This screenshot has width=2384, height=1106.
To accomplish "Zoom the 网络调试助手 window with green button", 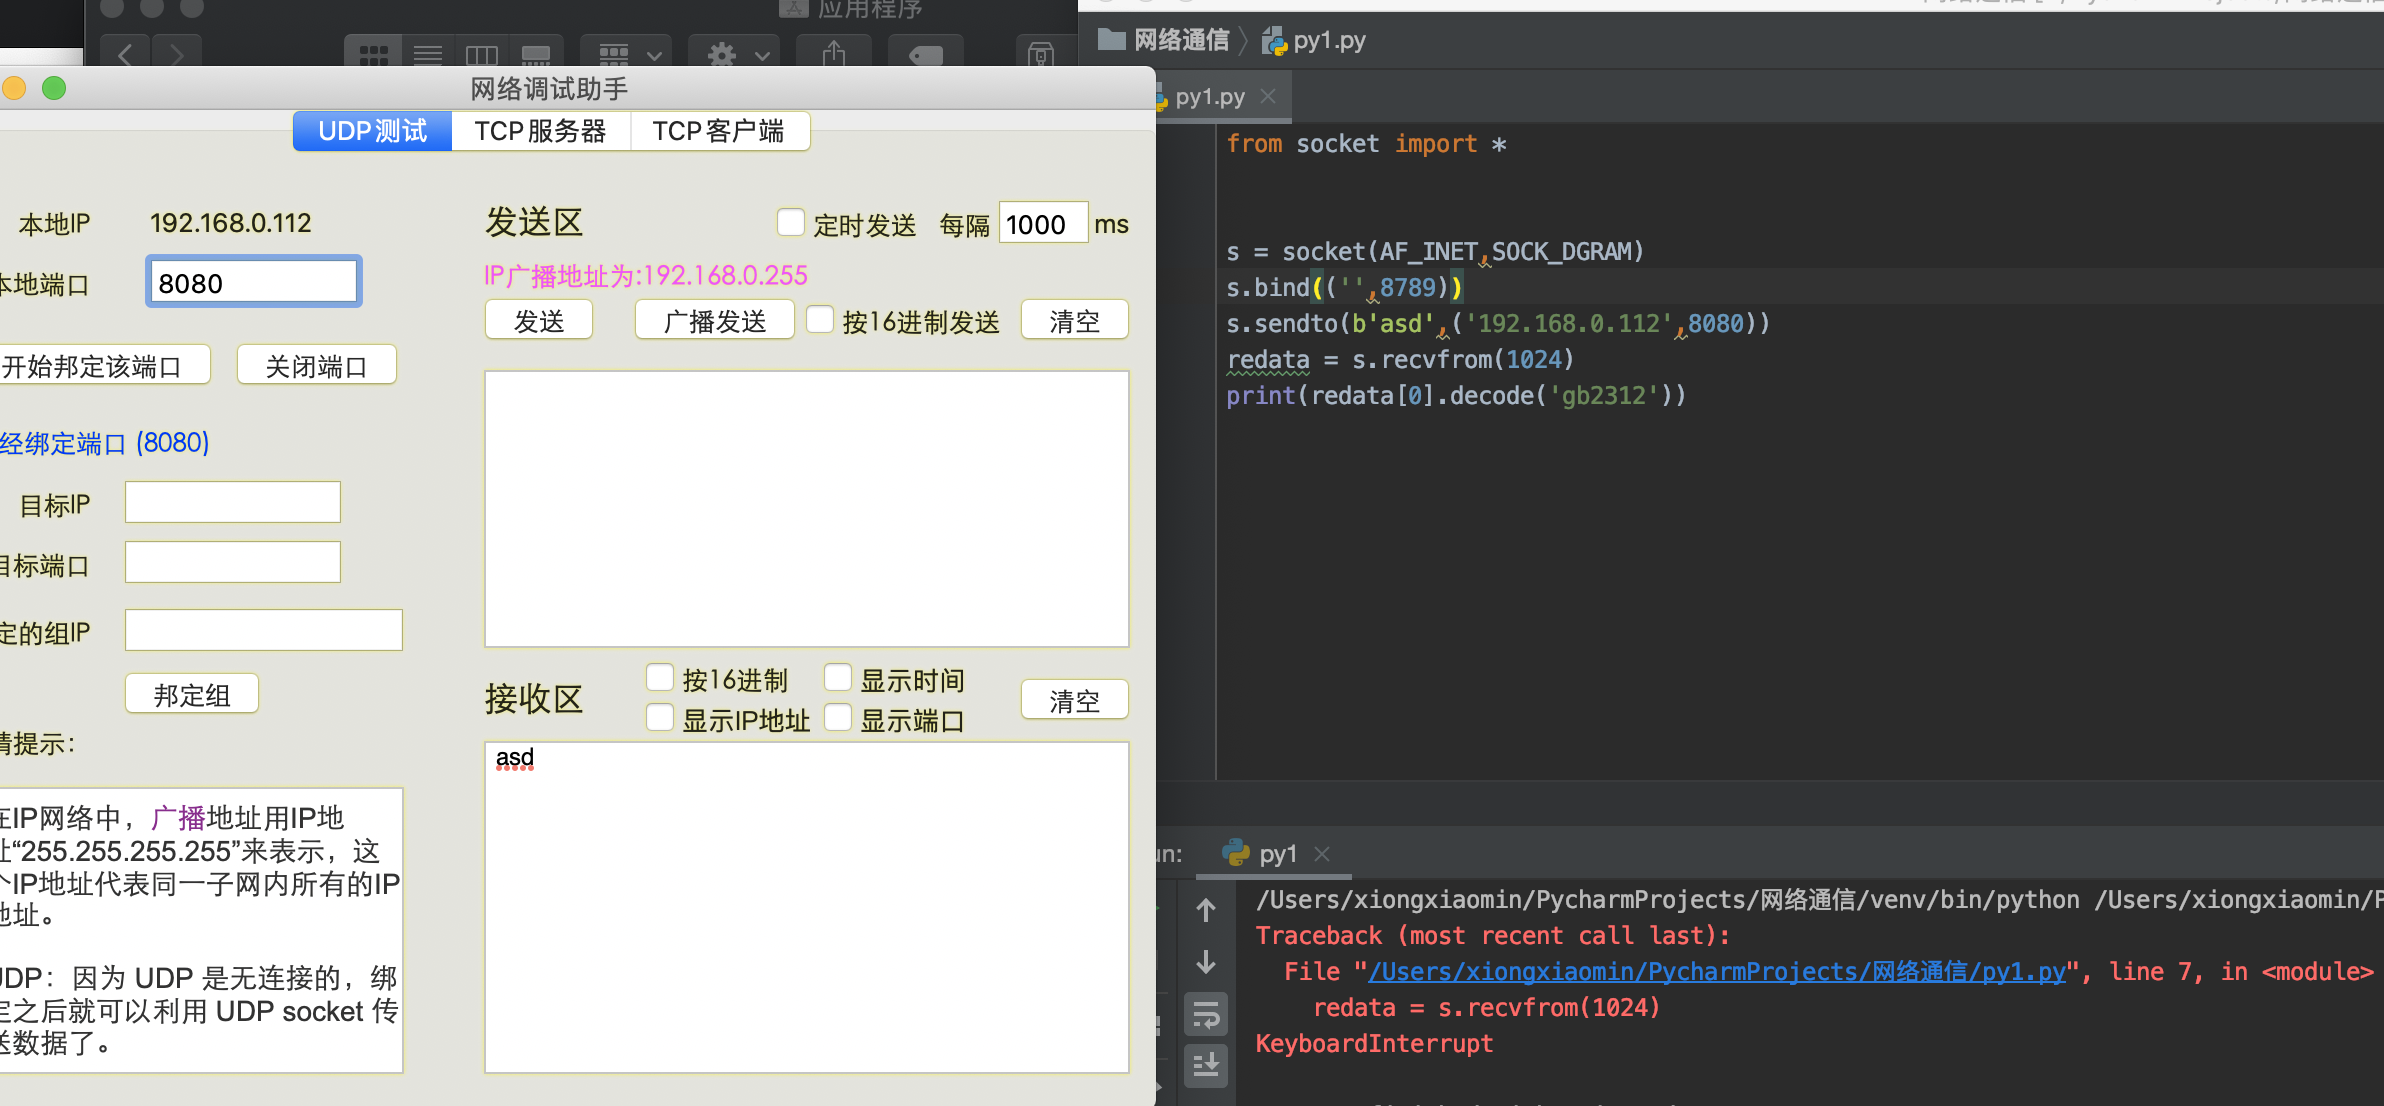I will pyautogui.click(x=54, y=89).
